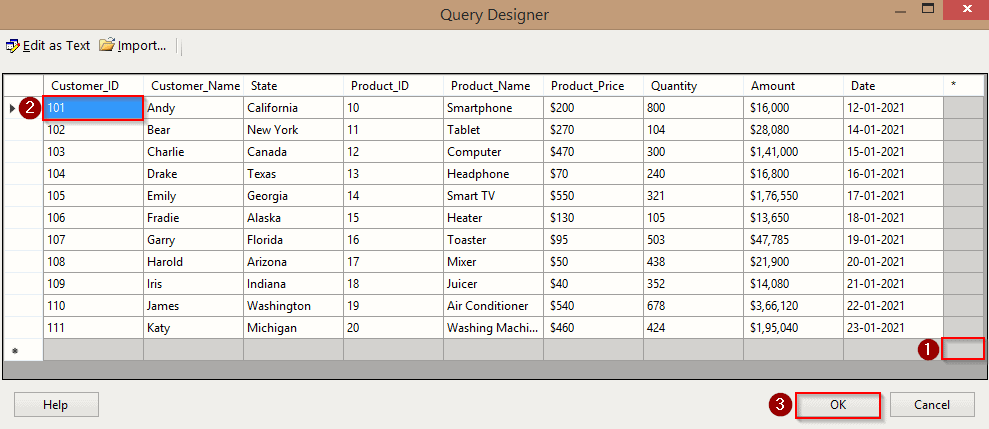Viewport: 989px width, 429px height.
Task: Click the OK button
Action: point(838,405)
